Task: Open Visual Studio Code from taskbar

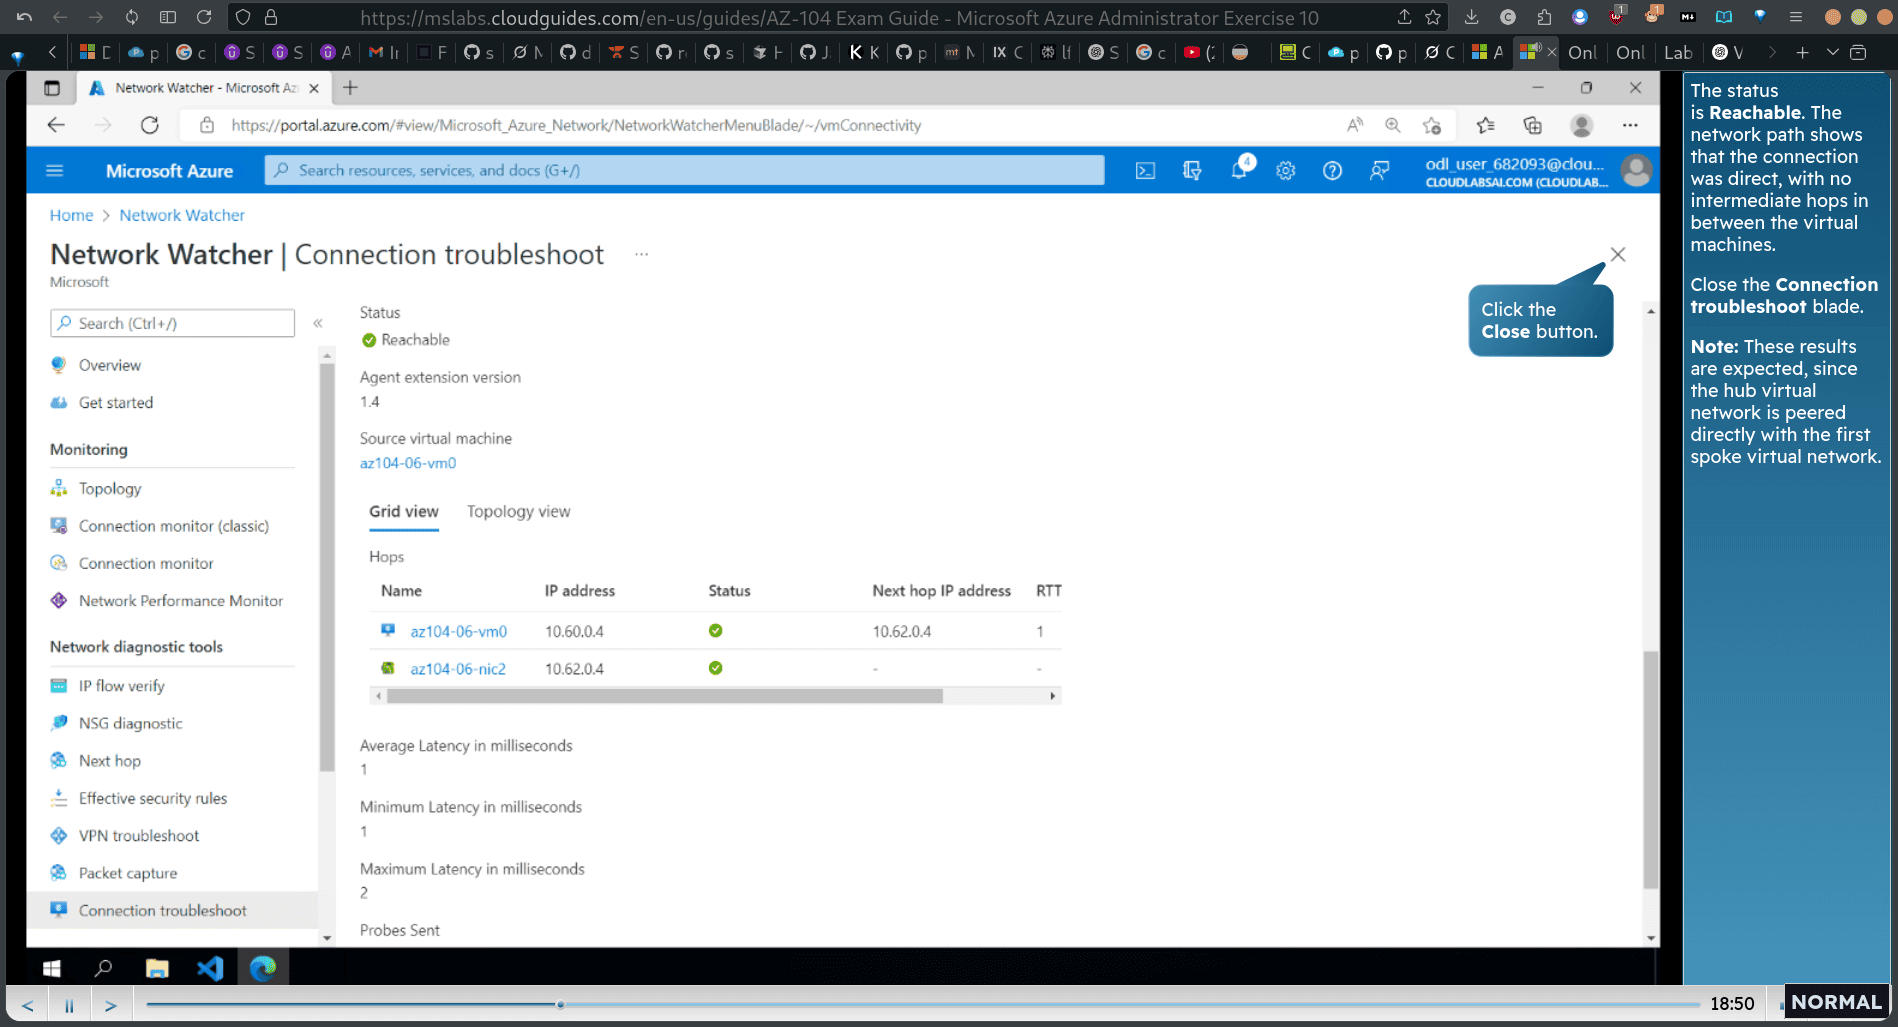Action: (x=210, y=968)
